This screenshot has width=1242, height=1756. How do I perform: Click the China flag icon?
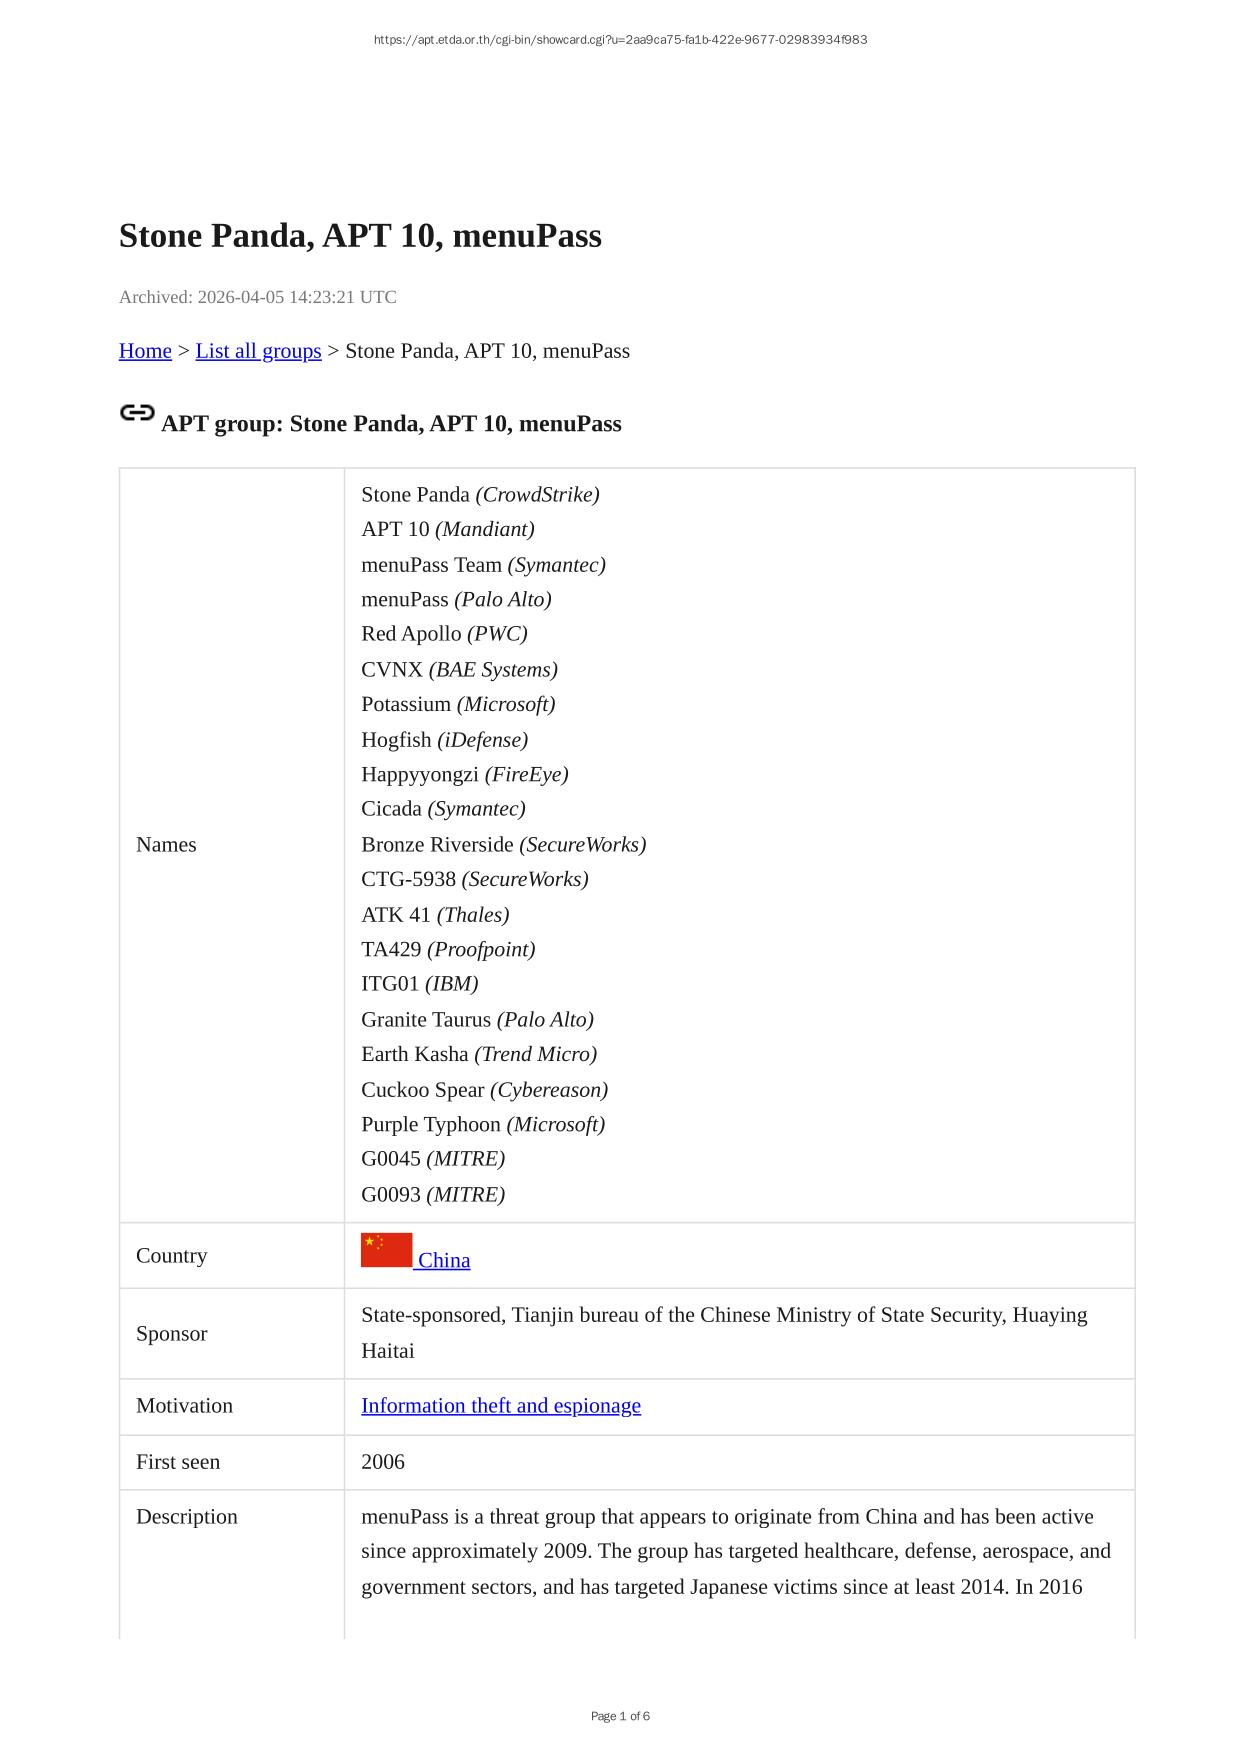(x=386, y=1250)
